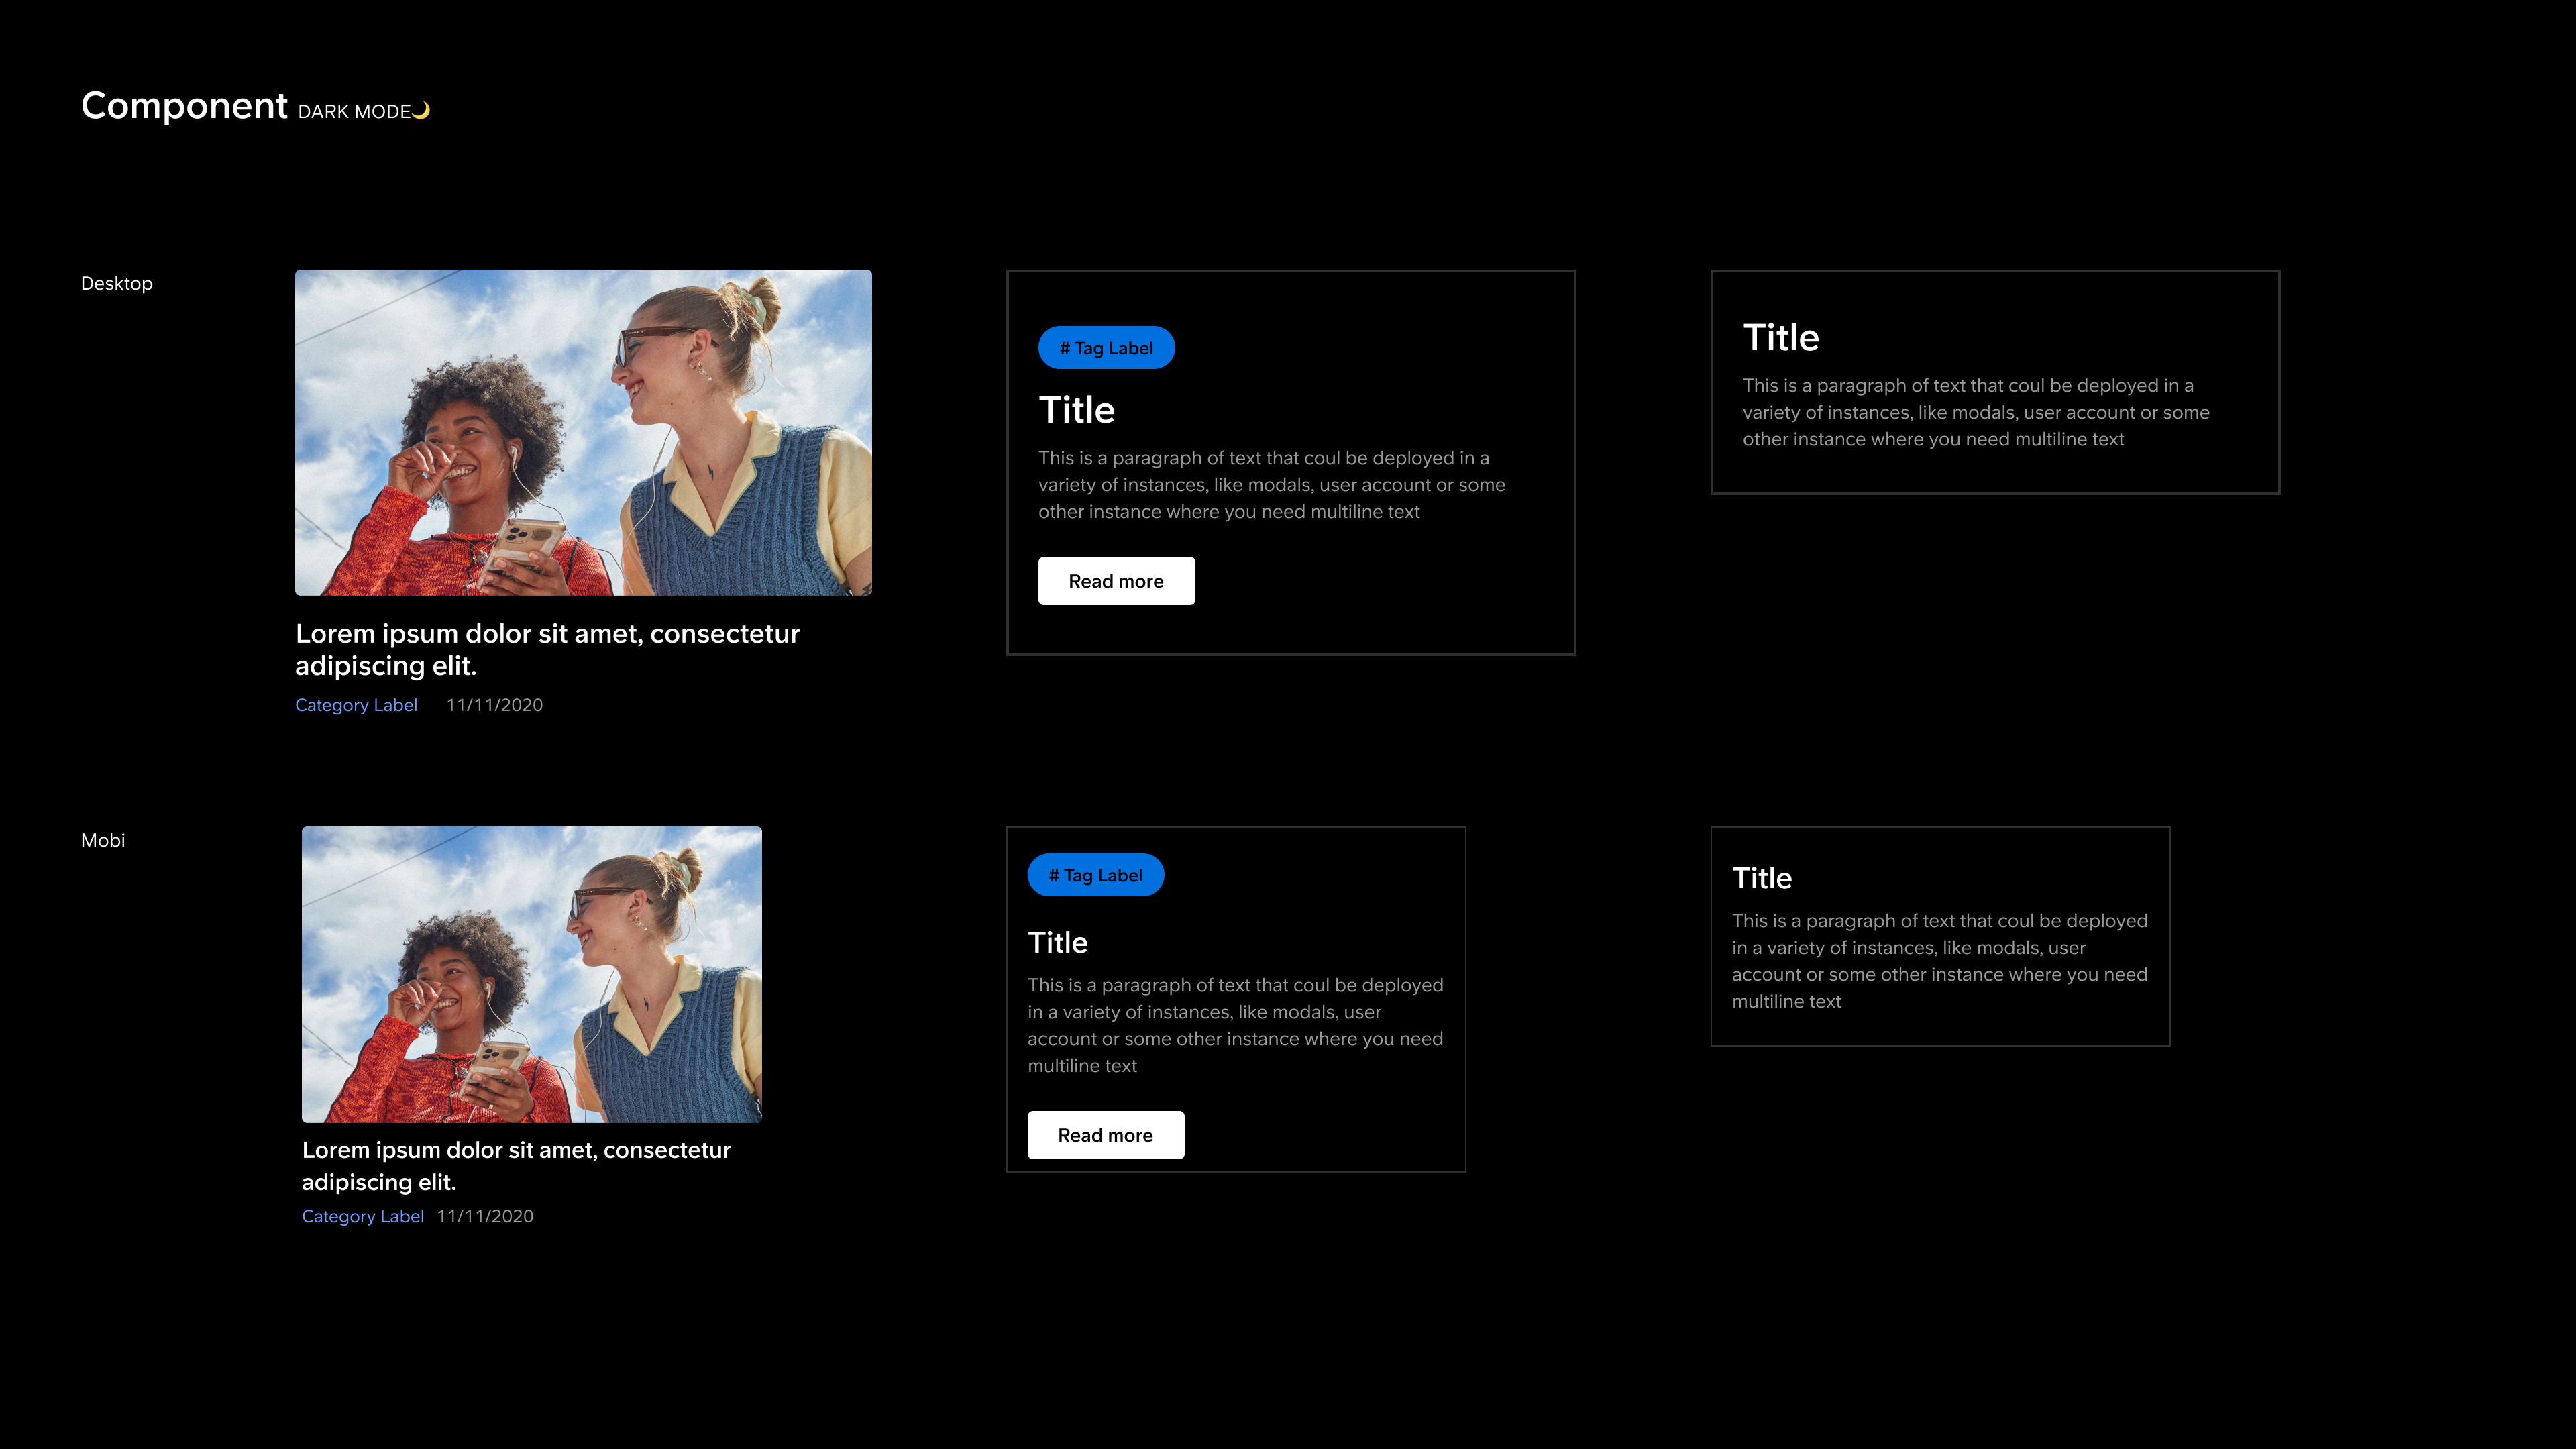Click the Mobi Lorem ipsum headline
Screen dimensions: 2576x1449
tap(516, 1166)
